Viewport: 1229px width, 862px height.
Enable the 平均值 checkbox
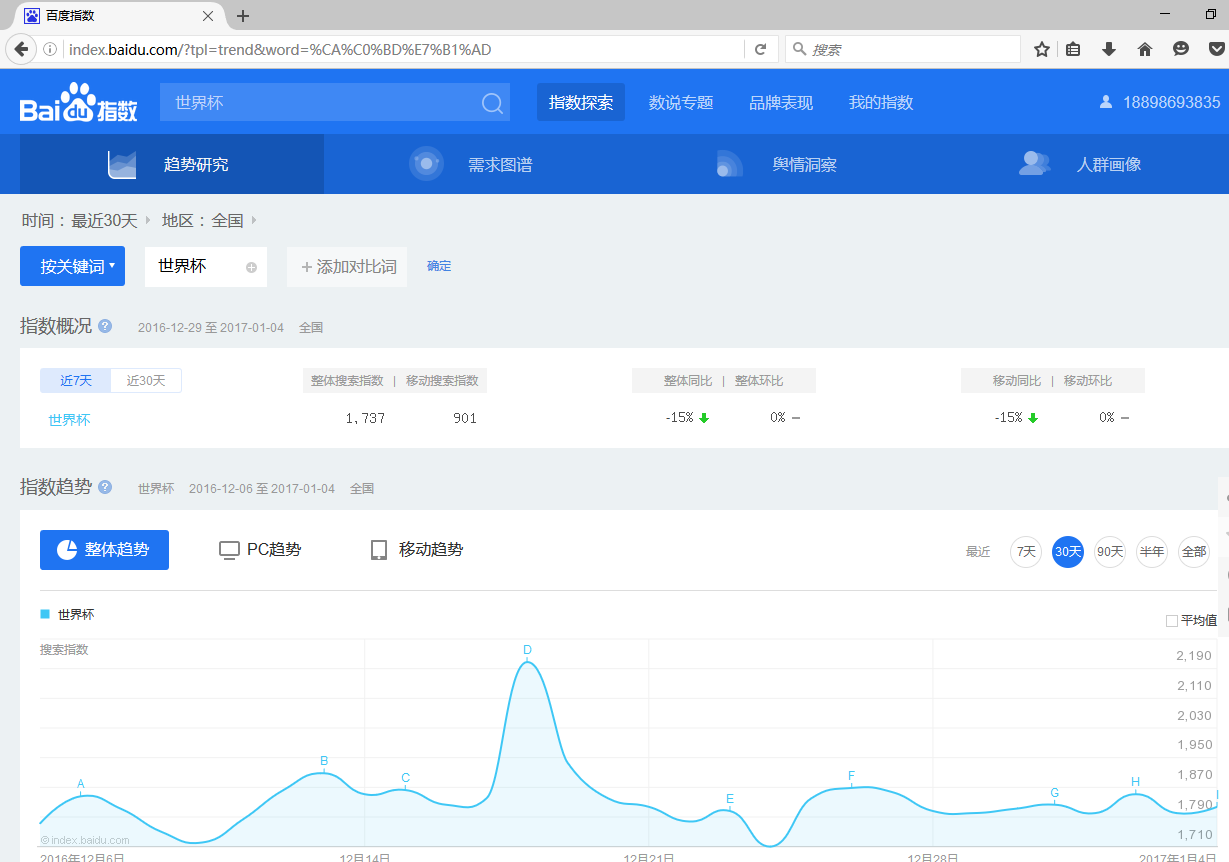[x=1172, y=621]
